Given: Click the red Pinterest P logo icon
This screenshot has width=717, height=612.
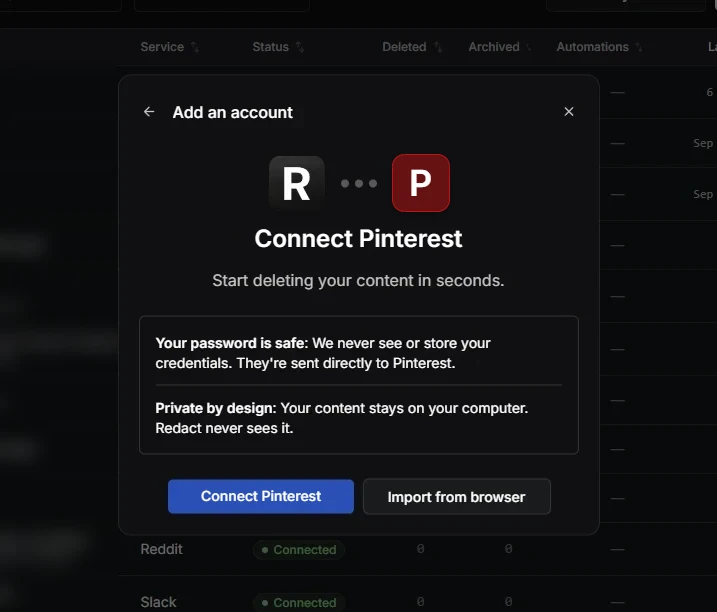Looking at the screenshot, I should [421, 183].
